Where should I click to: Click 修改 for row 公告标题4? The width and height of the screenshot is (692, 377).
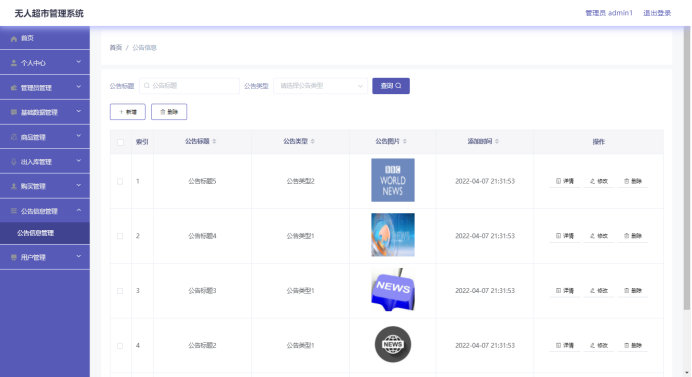pyautogui.click(x=599, y=236)
